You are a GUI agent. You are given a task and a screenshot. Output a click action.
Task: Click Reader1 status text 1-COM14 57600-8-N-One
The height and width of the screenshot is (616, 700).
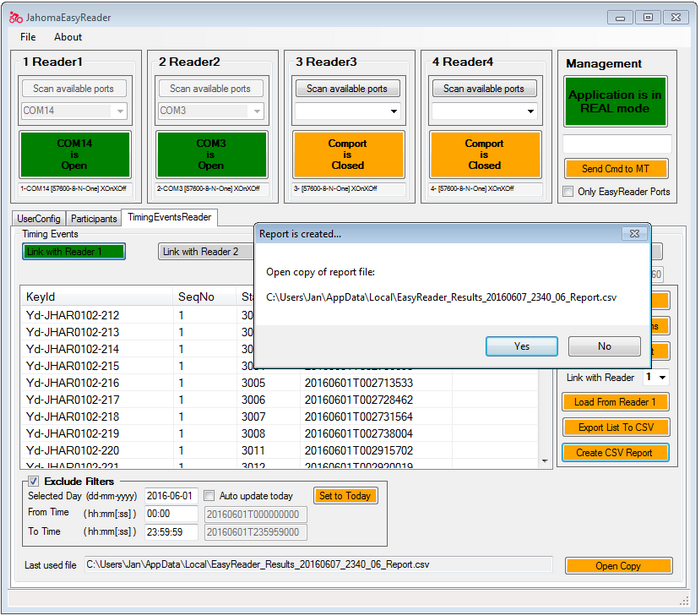point(73,189)
